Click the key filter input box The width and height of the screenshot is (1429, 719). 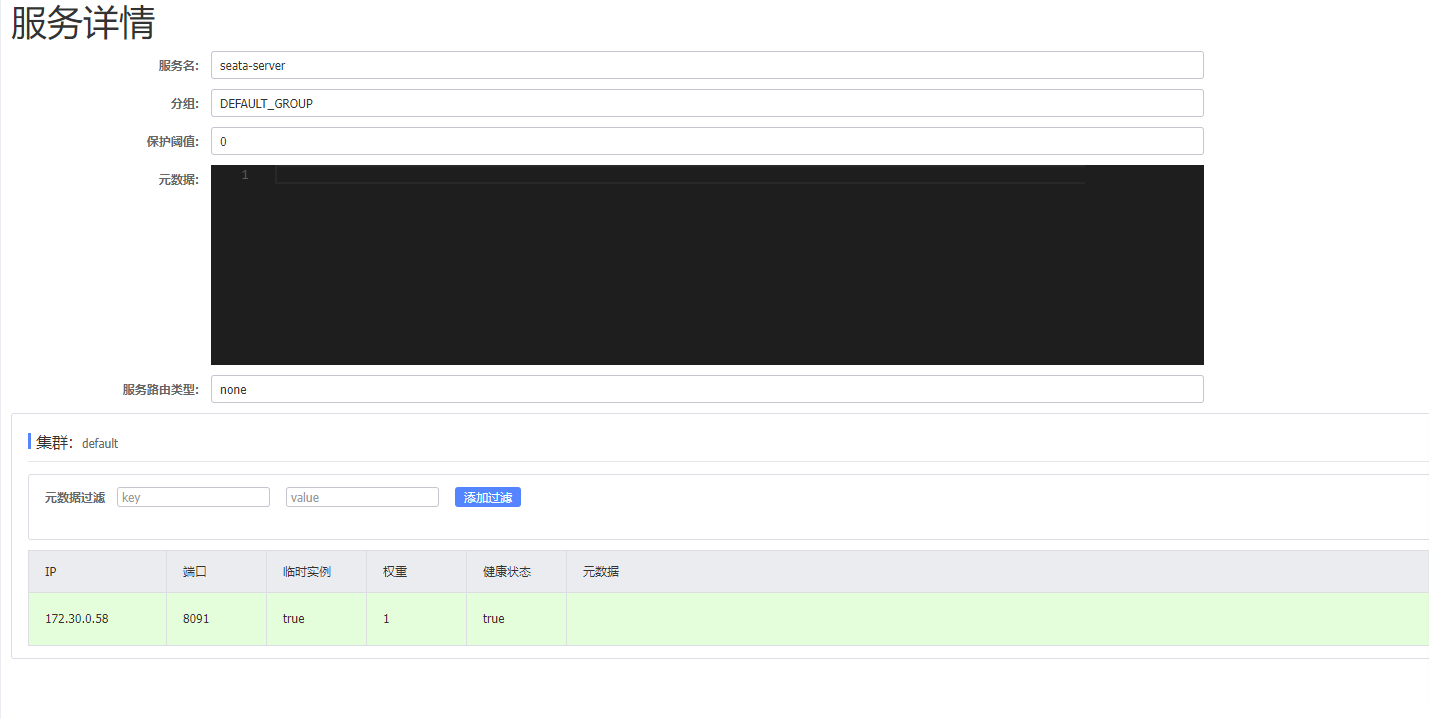[192, 496]
